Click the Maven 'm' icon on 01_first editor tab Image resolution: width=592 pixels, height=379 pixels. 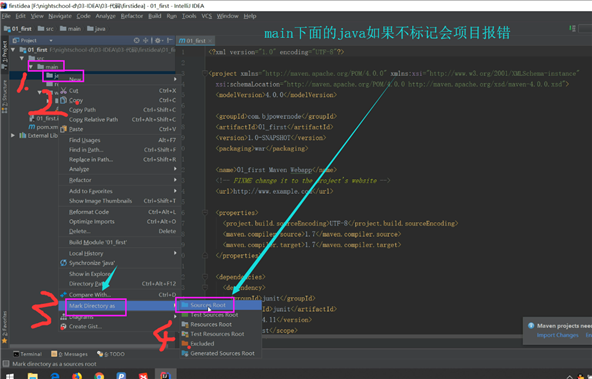pos(182,40)
